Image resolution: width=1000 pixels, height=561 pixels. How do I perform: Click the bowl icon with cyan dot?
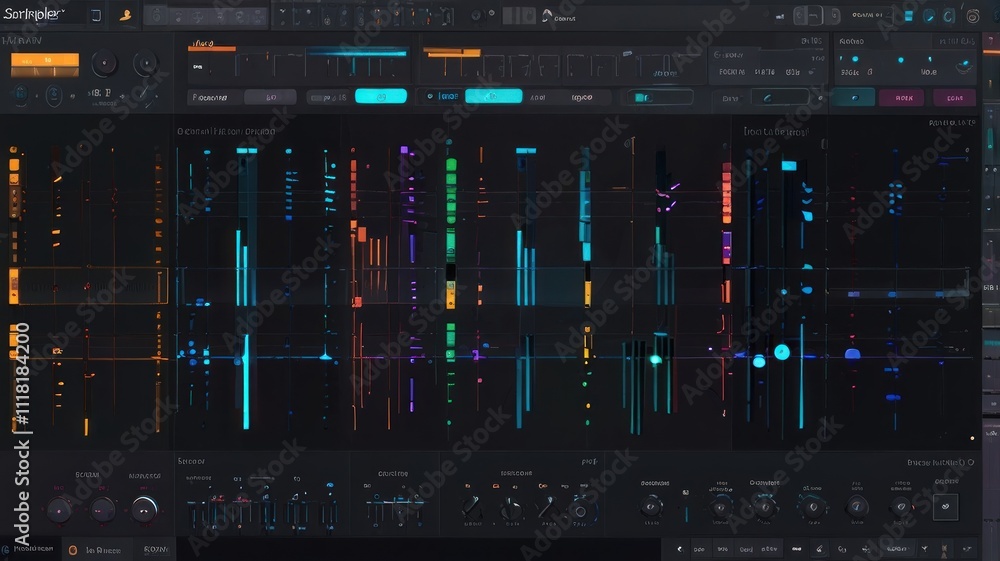964,66
